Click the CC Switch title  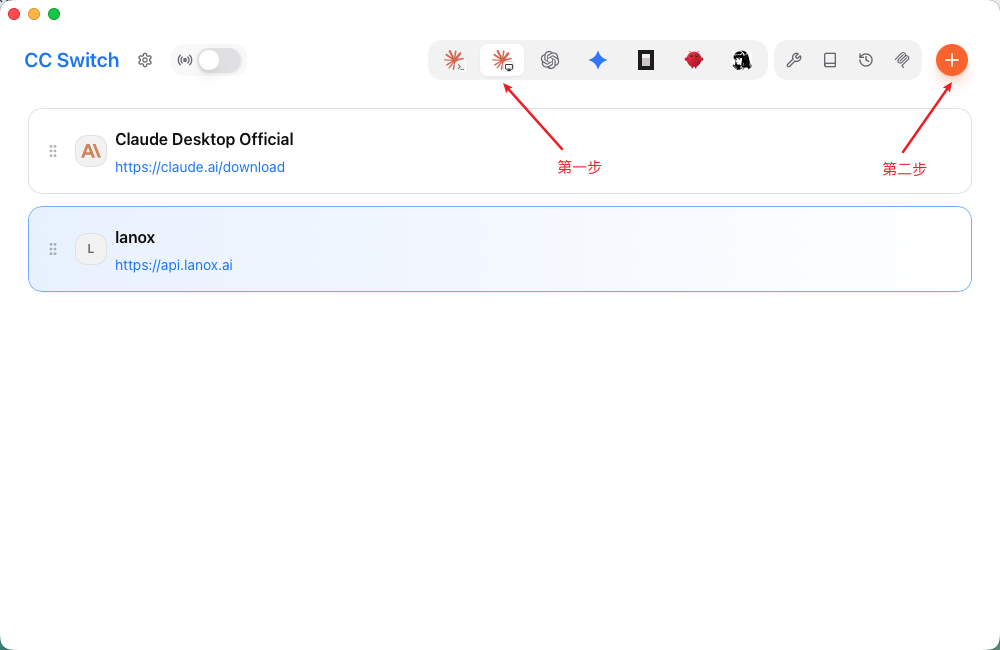pos(71,60)
